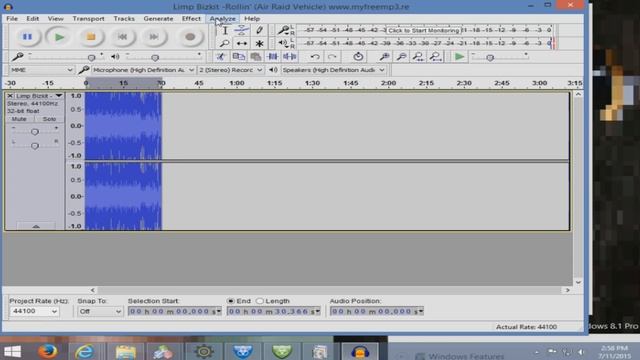Viewport: 640px width, 360px height.
Task: Open the Analyze menu
Action: (x=222, y=19)
